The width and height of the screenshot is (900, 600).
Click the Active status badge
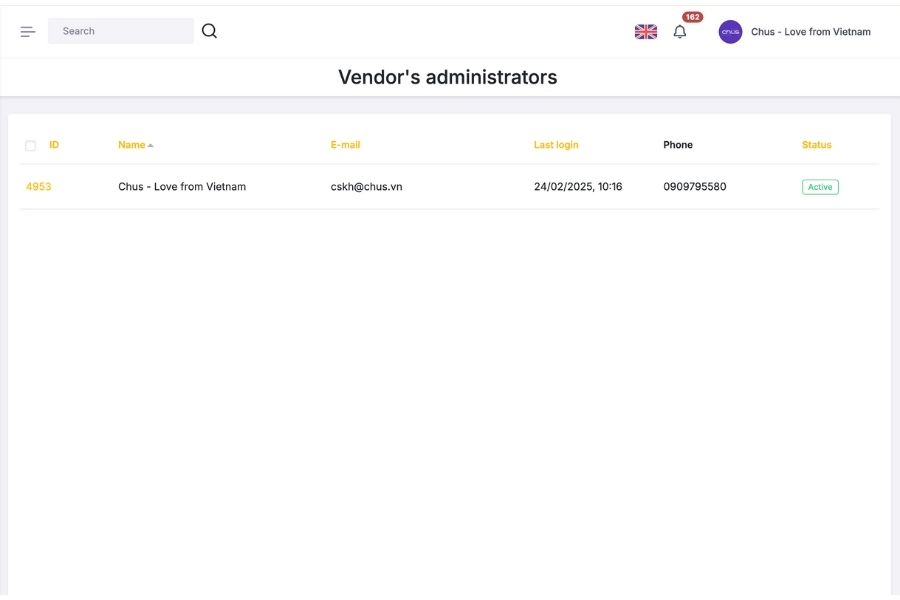coord(820,187)
